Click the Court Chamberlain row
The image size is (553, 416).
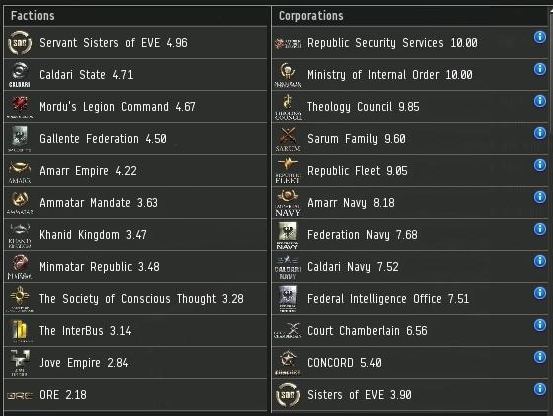[x=410, y=331]
